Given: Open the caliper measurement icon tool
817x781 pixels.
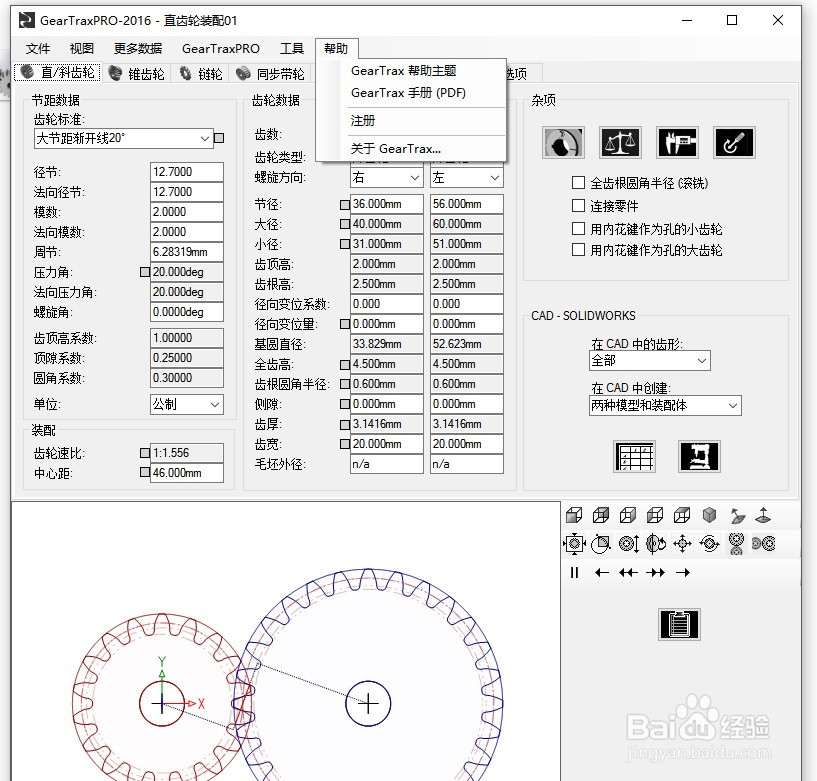Looking at the screenshot, I should (x=677, y=142).
